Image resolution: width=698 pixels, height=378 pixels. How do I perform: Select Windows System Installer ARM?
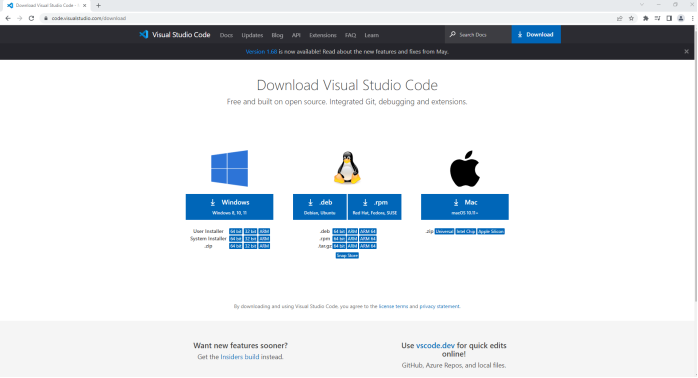tap(264, 239)
